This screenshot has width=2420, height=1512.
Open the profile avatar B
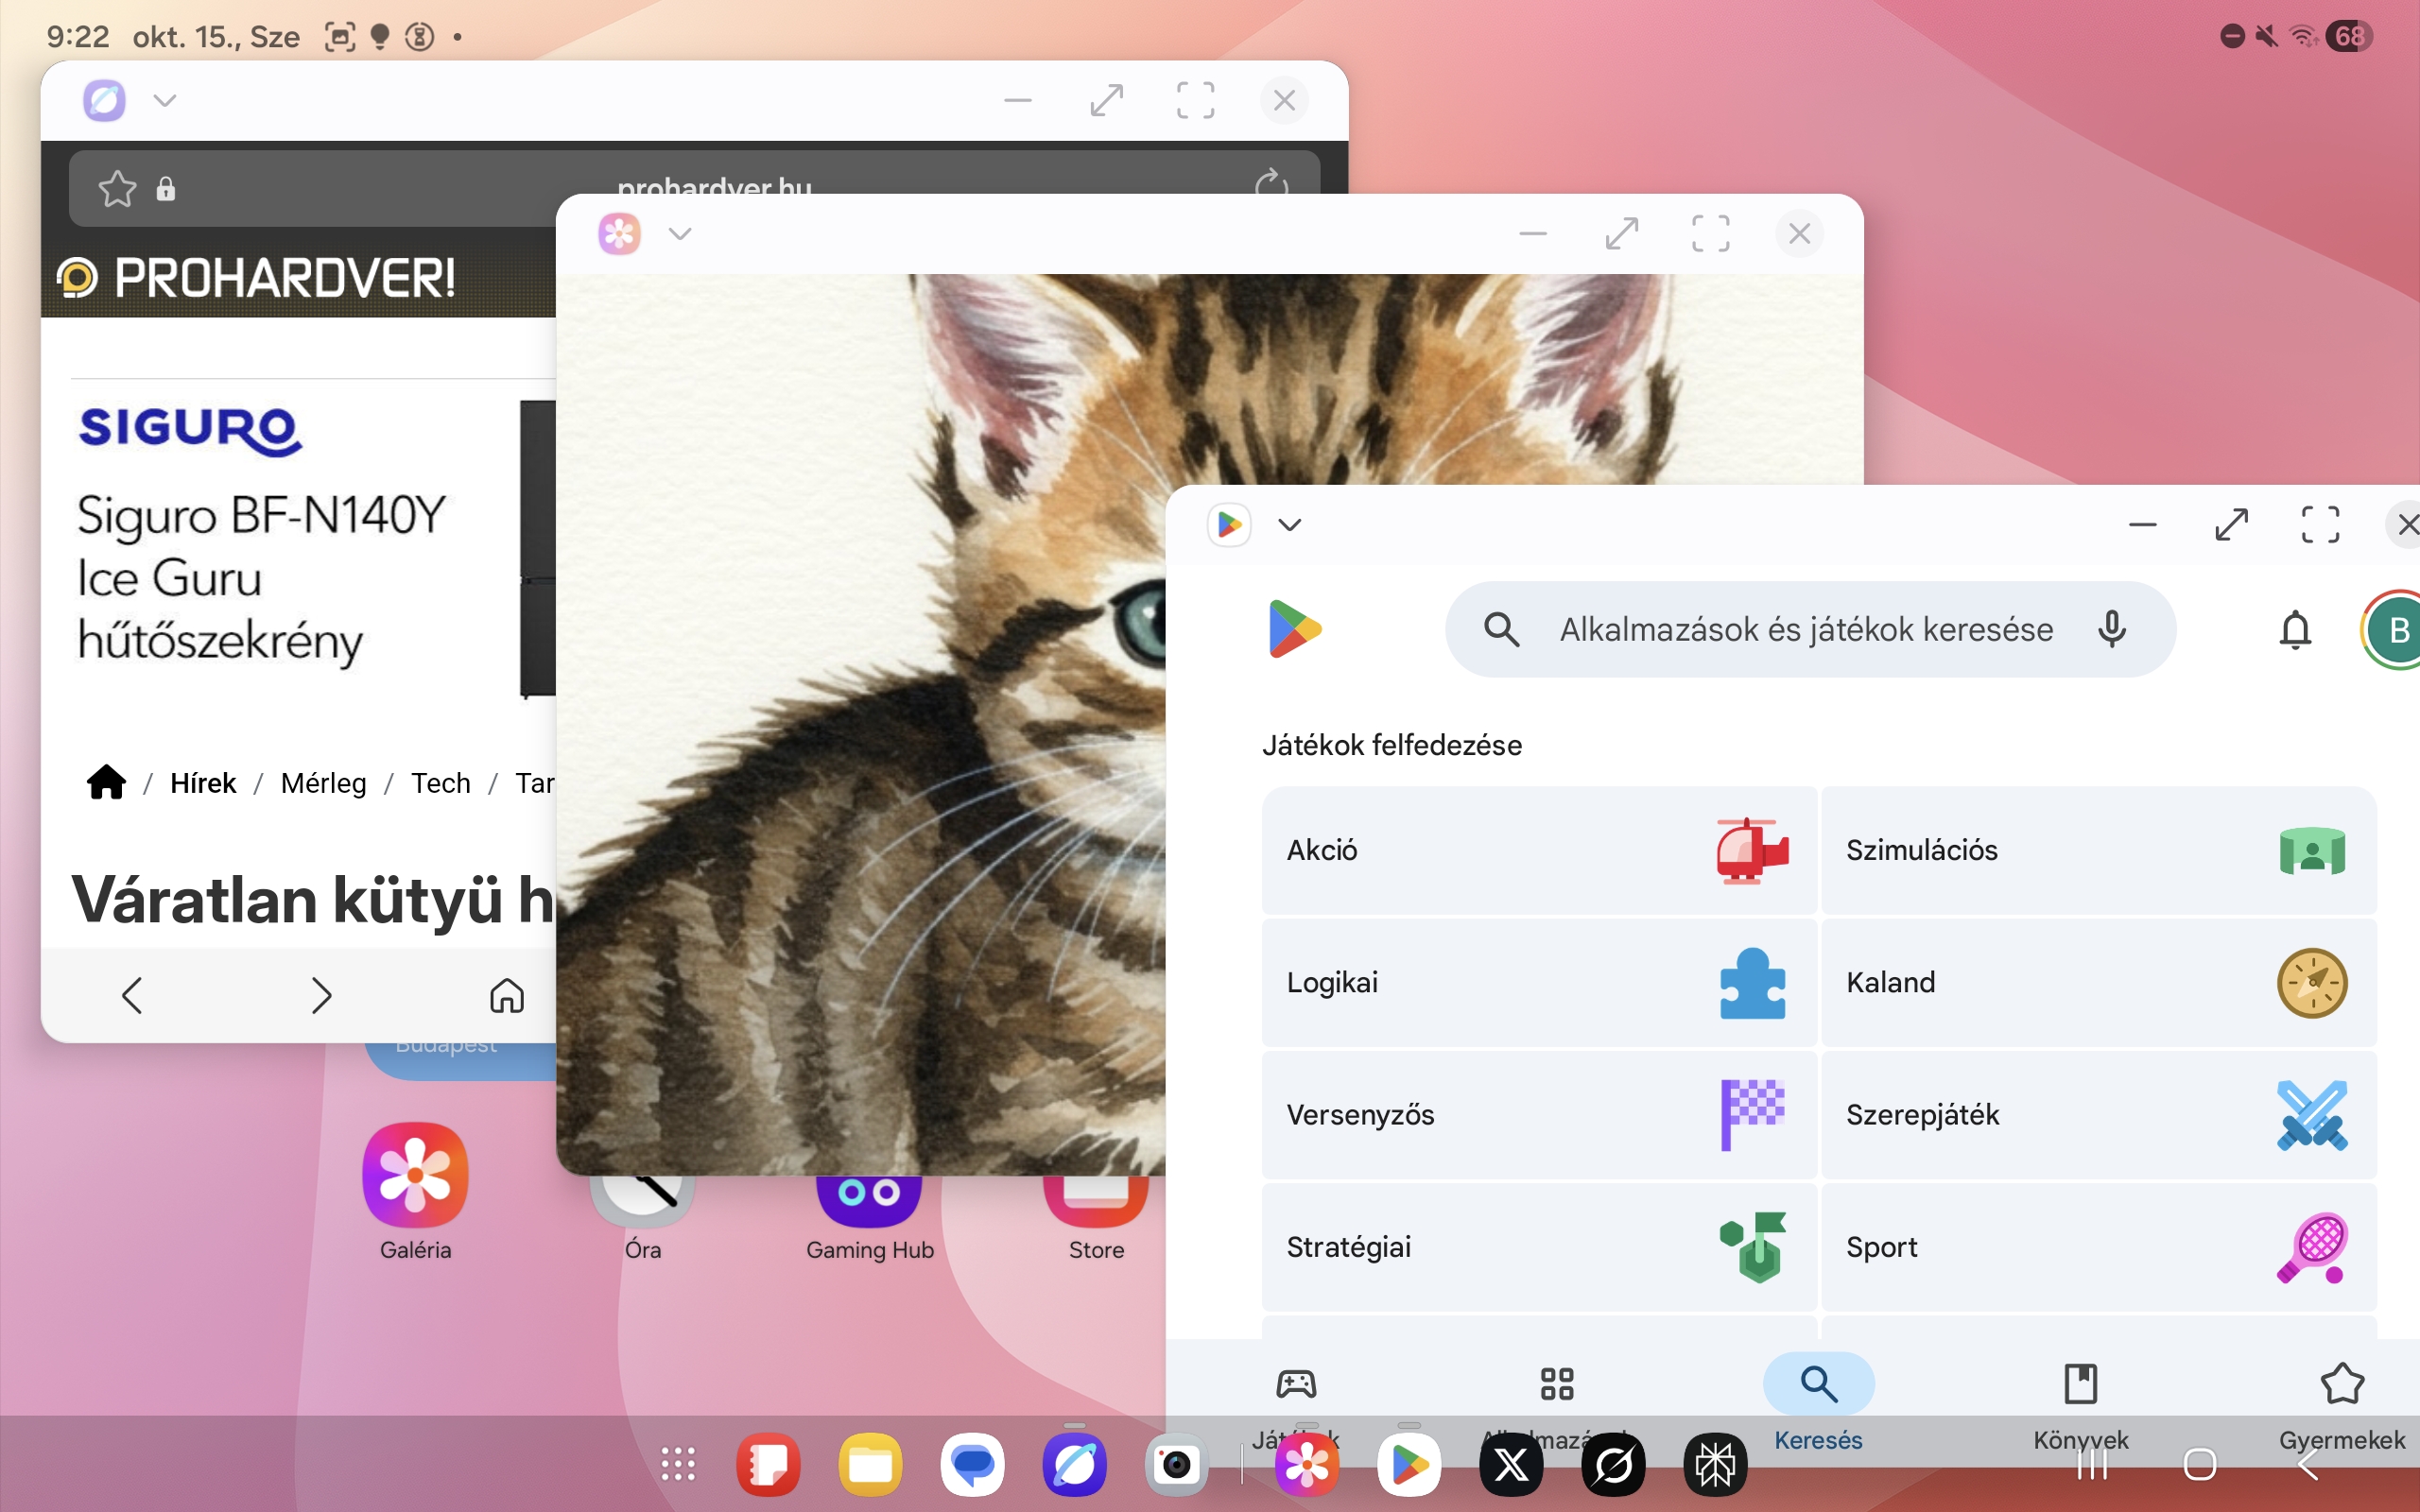[2397, 630]
